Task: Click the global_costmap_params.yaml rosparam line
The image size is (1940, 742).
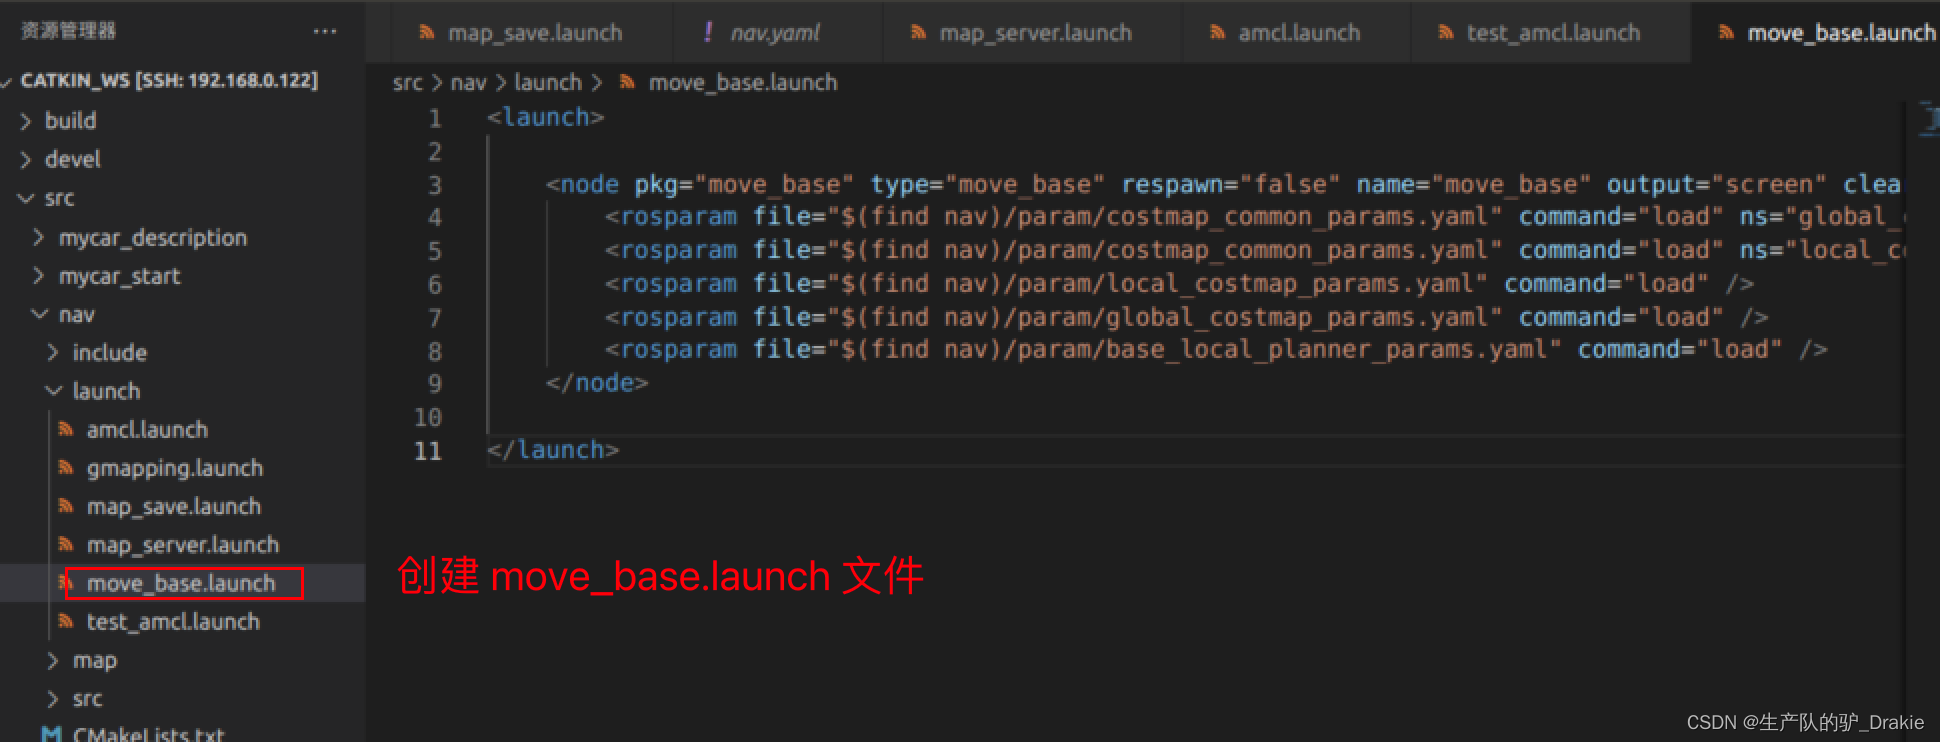Action: (1186, 318)
